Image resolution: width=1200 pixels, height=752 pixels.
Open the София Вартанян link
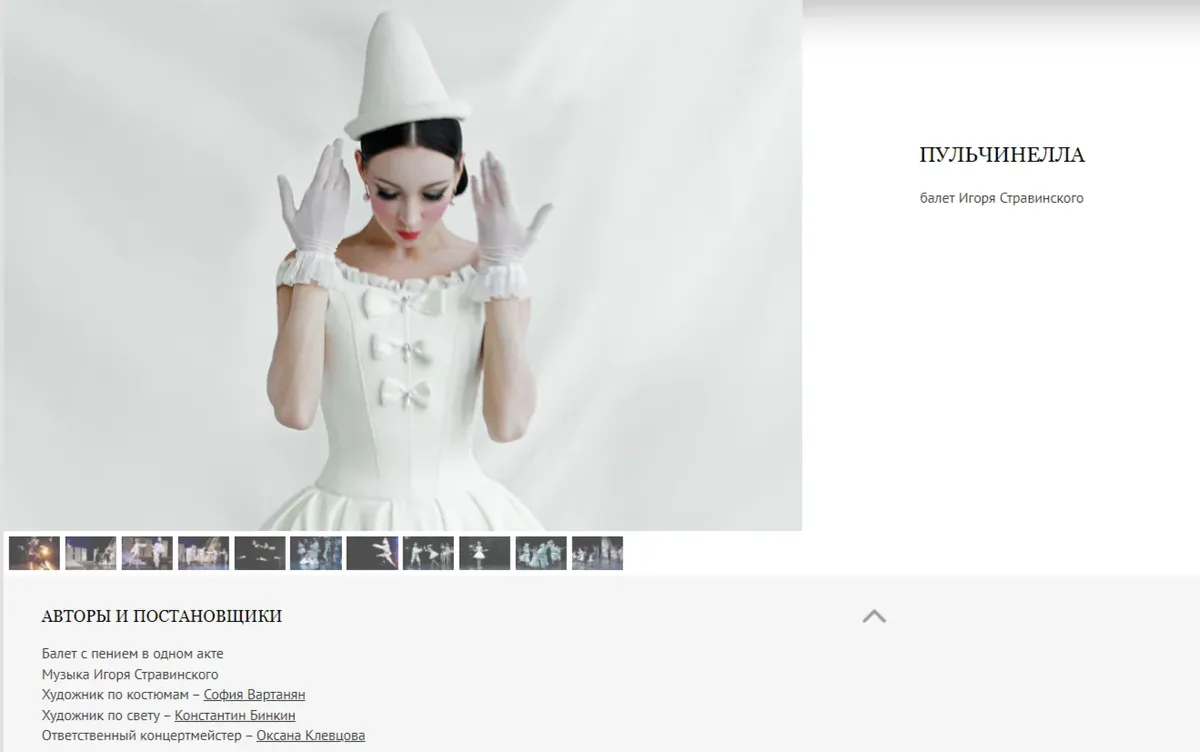click(x=254, y=695)
